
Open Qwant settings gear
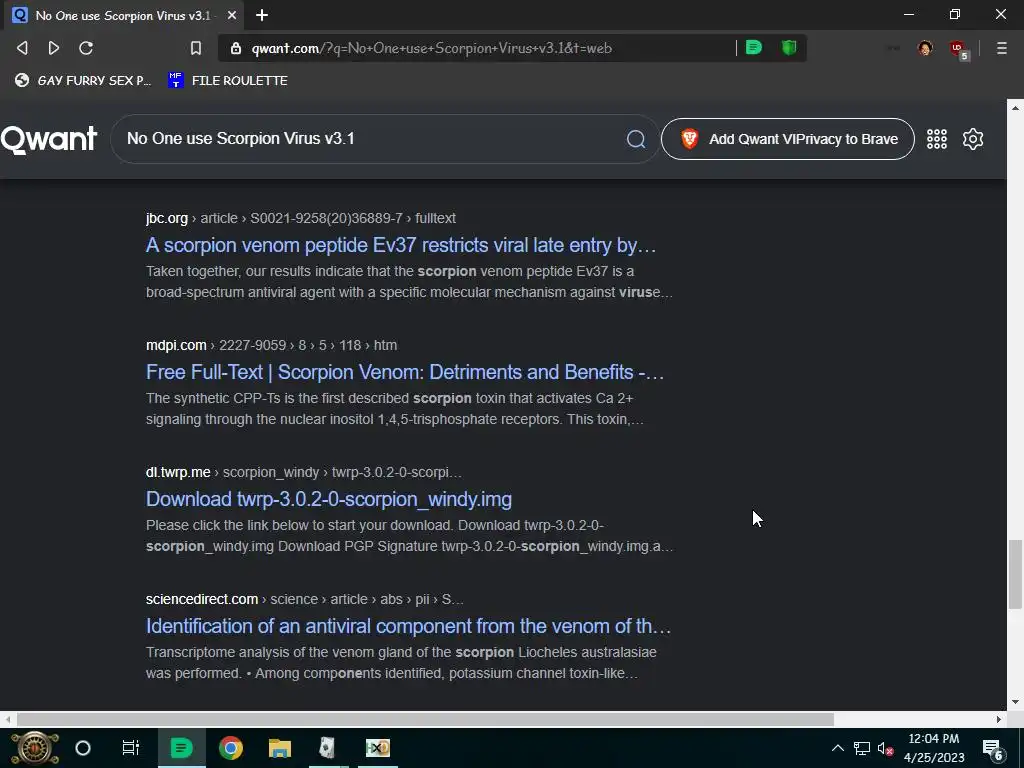(972, 139)
